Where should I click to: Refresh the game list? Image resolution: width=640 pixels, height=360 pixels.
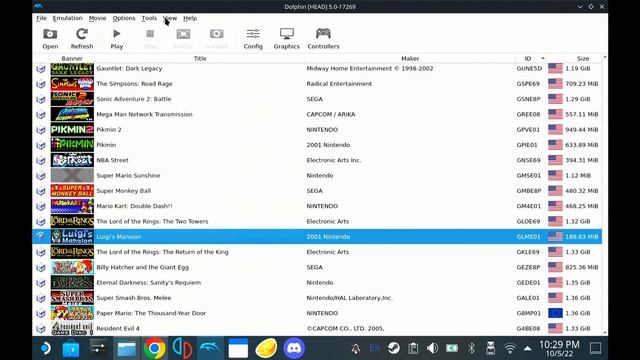[82, 39]
